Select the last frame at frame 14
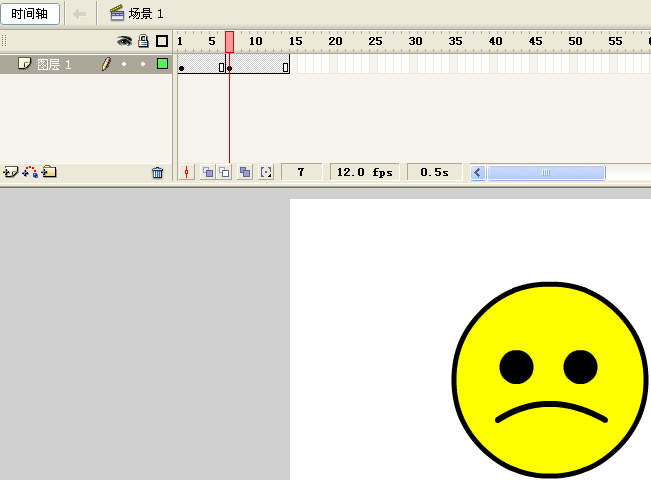Viewport: 651px width, 480px height. pyautogui.click(x=286, y=64)
